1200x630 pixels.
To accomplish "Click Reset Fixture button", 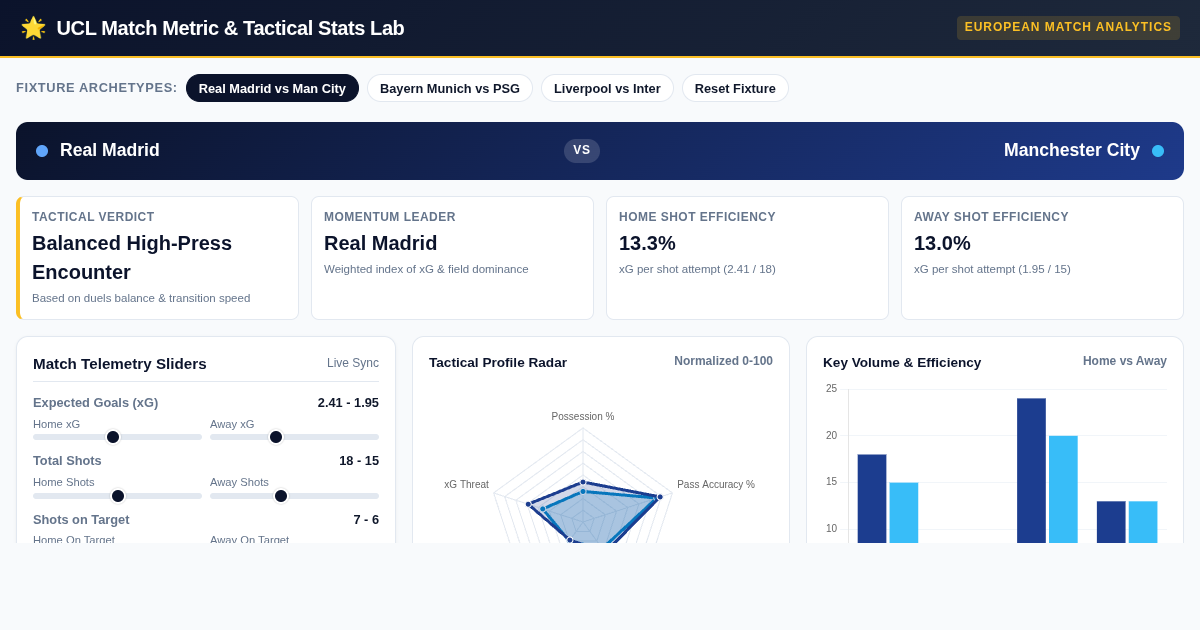I will coord(735,88).
